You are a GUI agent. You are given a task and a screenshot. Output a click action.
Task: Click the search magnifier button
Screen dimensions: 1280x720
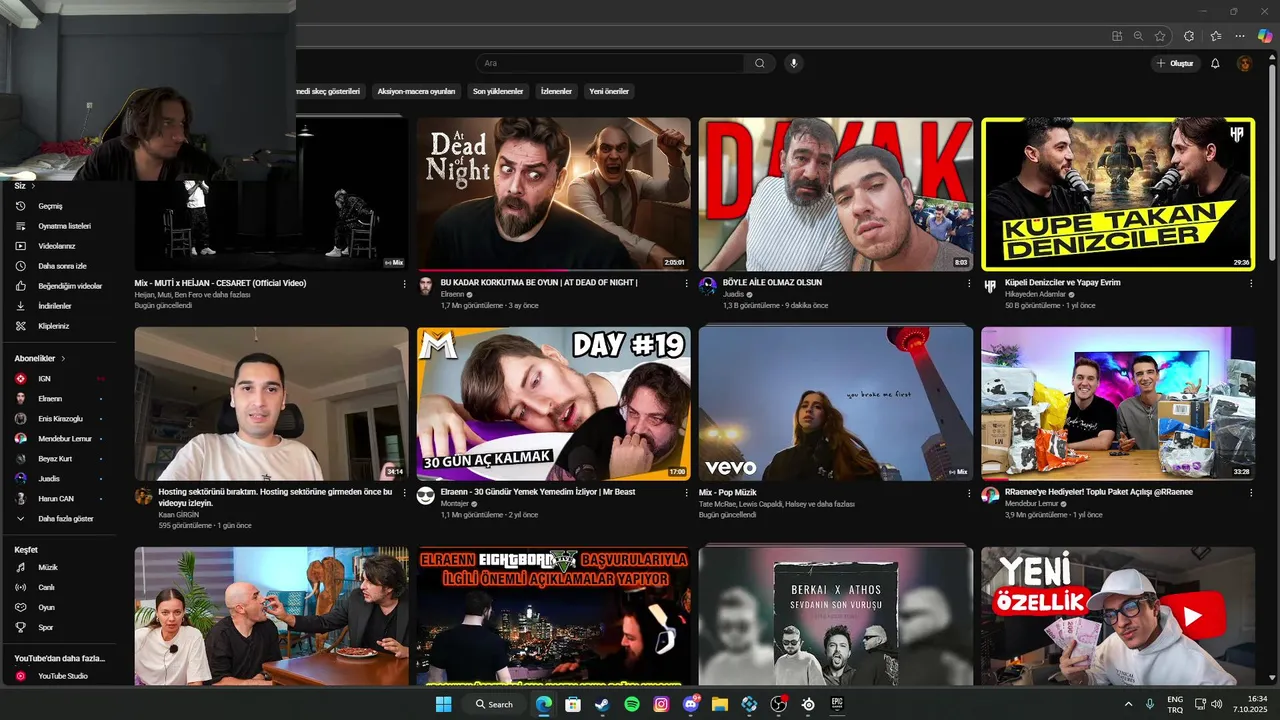click(760, 63)
